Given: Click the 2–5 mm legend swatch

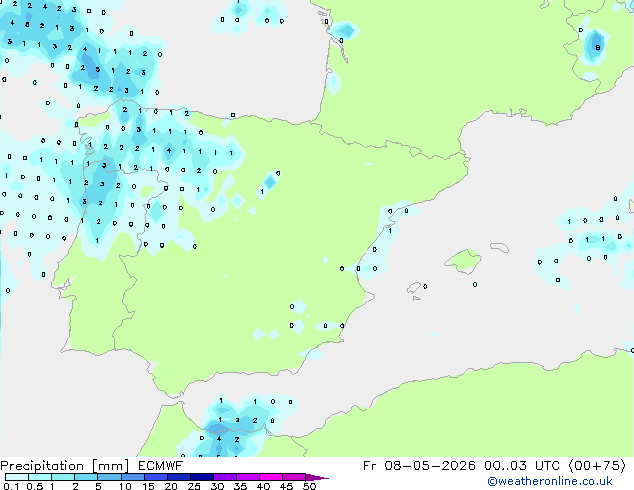Looking at the screenshot, I should point(86,477).
